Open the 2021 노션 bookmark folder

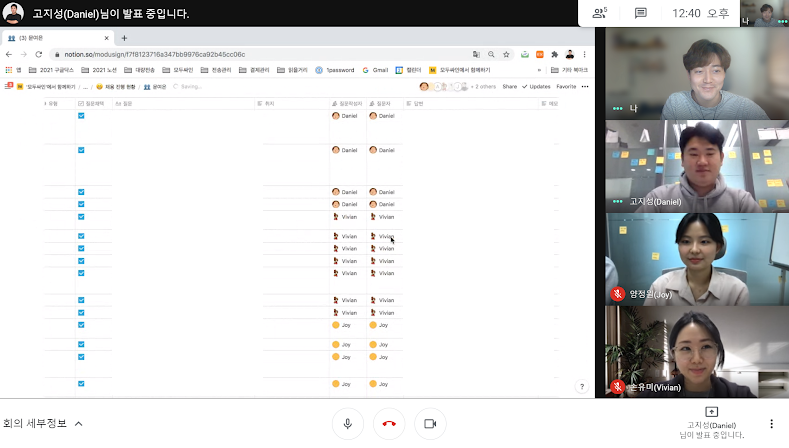99,70
